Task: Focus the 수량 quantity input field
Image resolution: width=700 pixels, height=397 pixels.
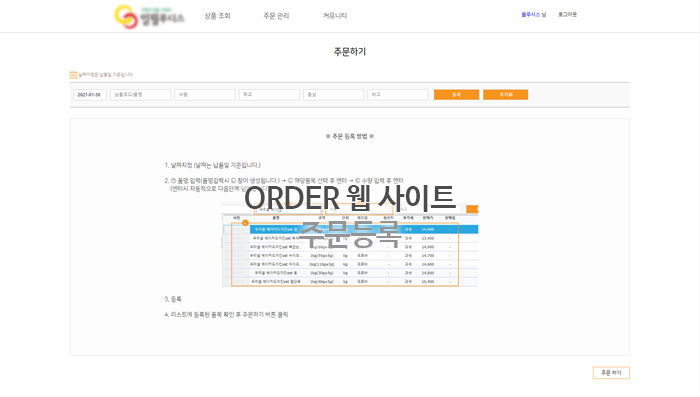Action: coord(205,95)
